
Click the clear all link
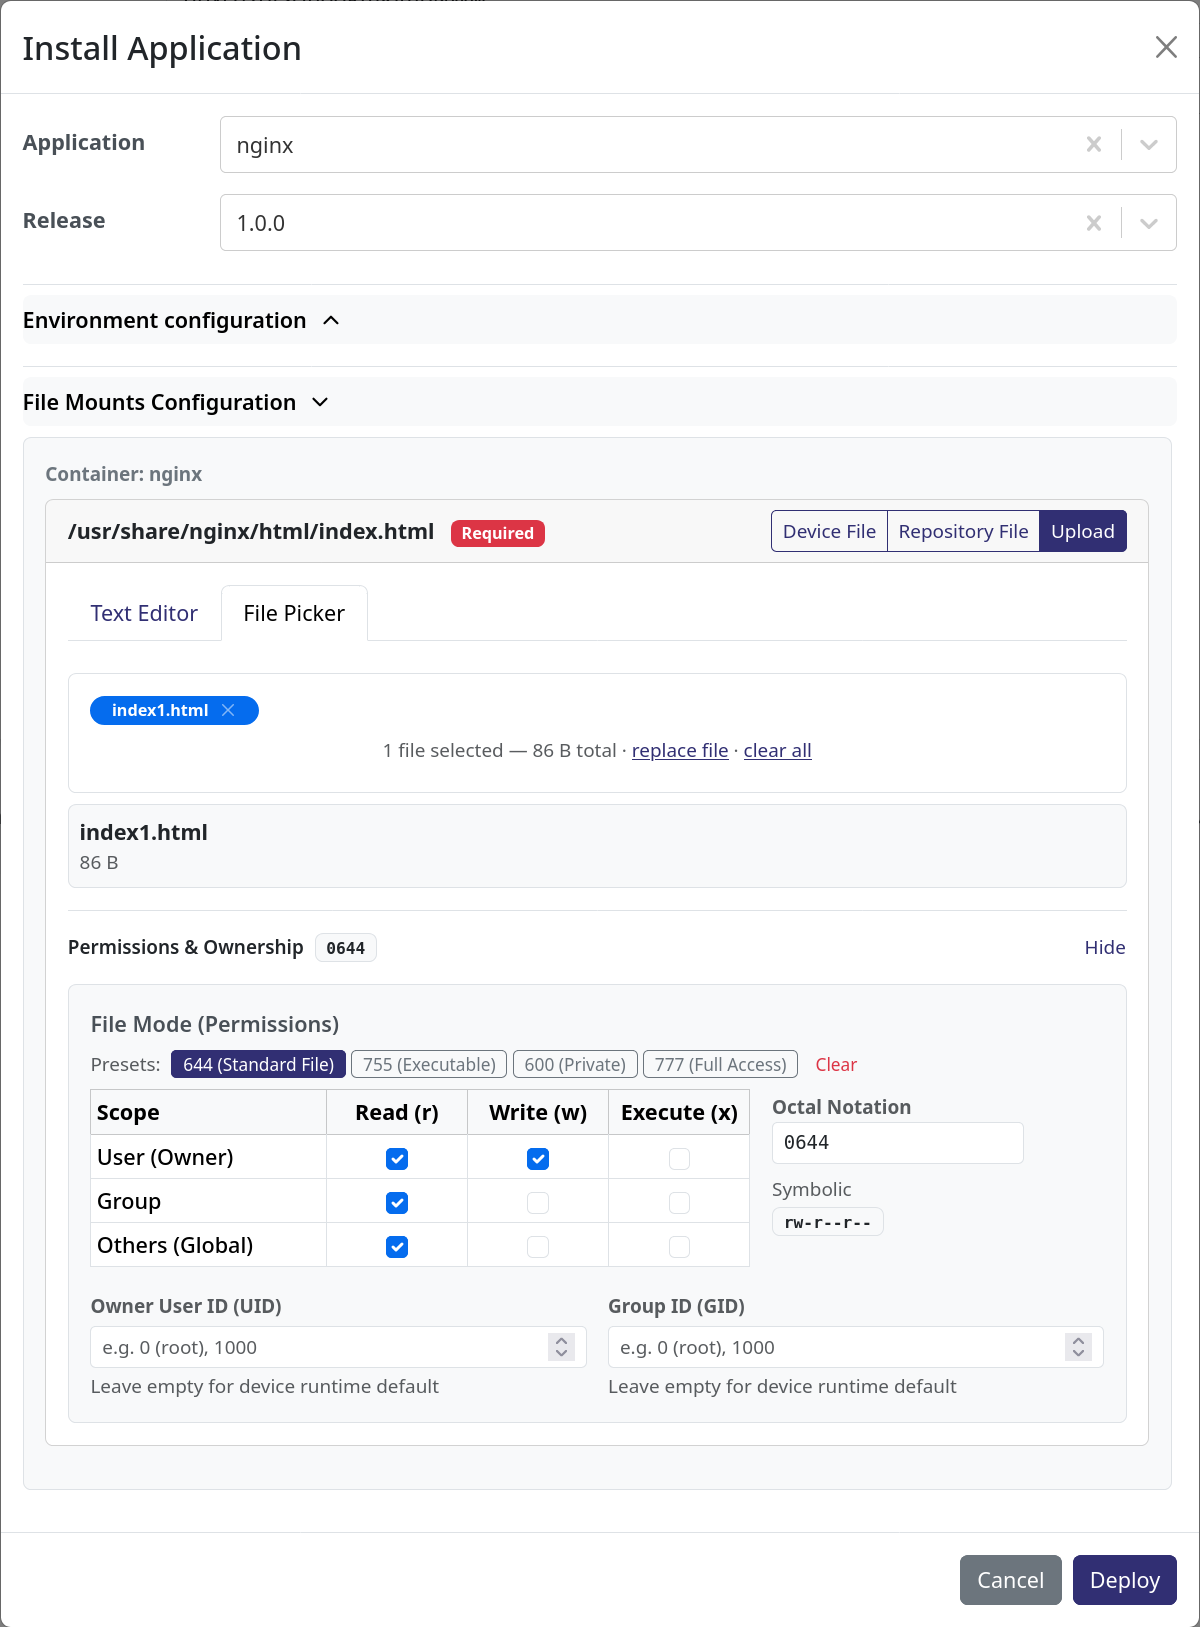pyautogui.click(x=777, y=750)
